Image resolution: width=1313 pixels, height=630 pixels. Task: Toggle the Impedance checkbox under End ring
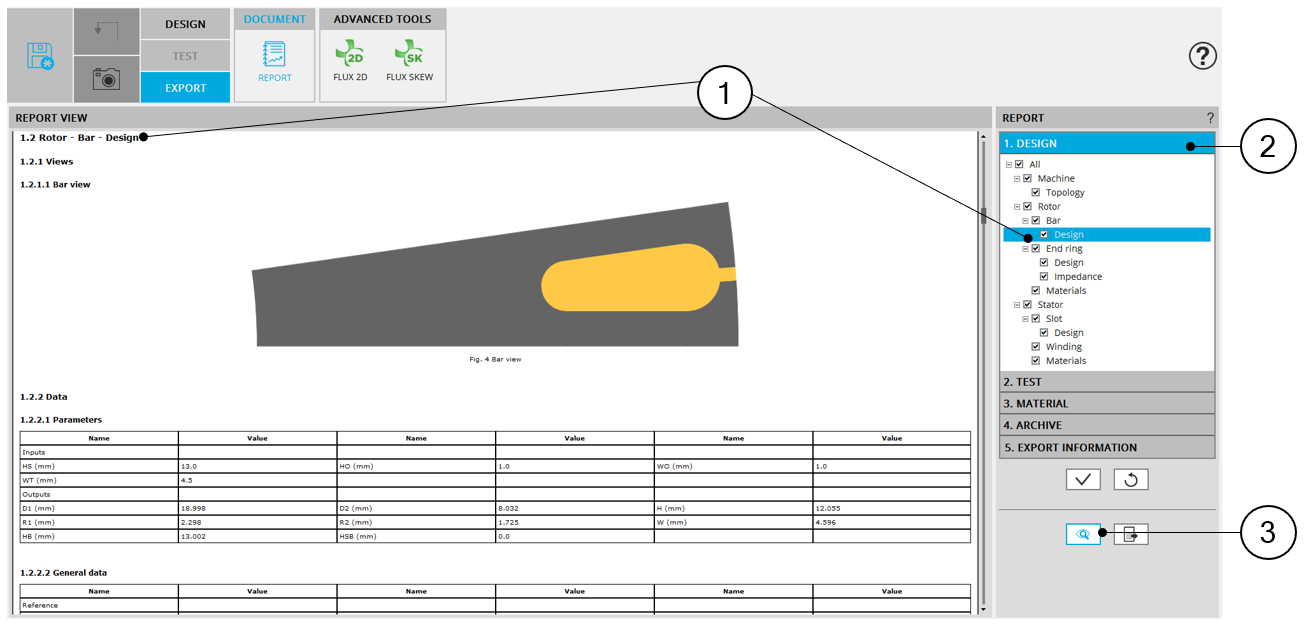click(x=1044, y=277)
